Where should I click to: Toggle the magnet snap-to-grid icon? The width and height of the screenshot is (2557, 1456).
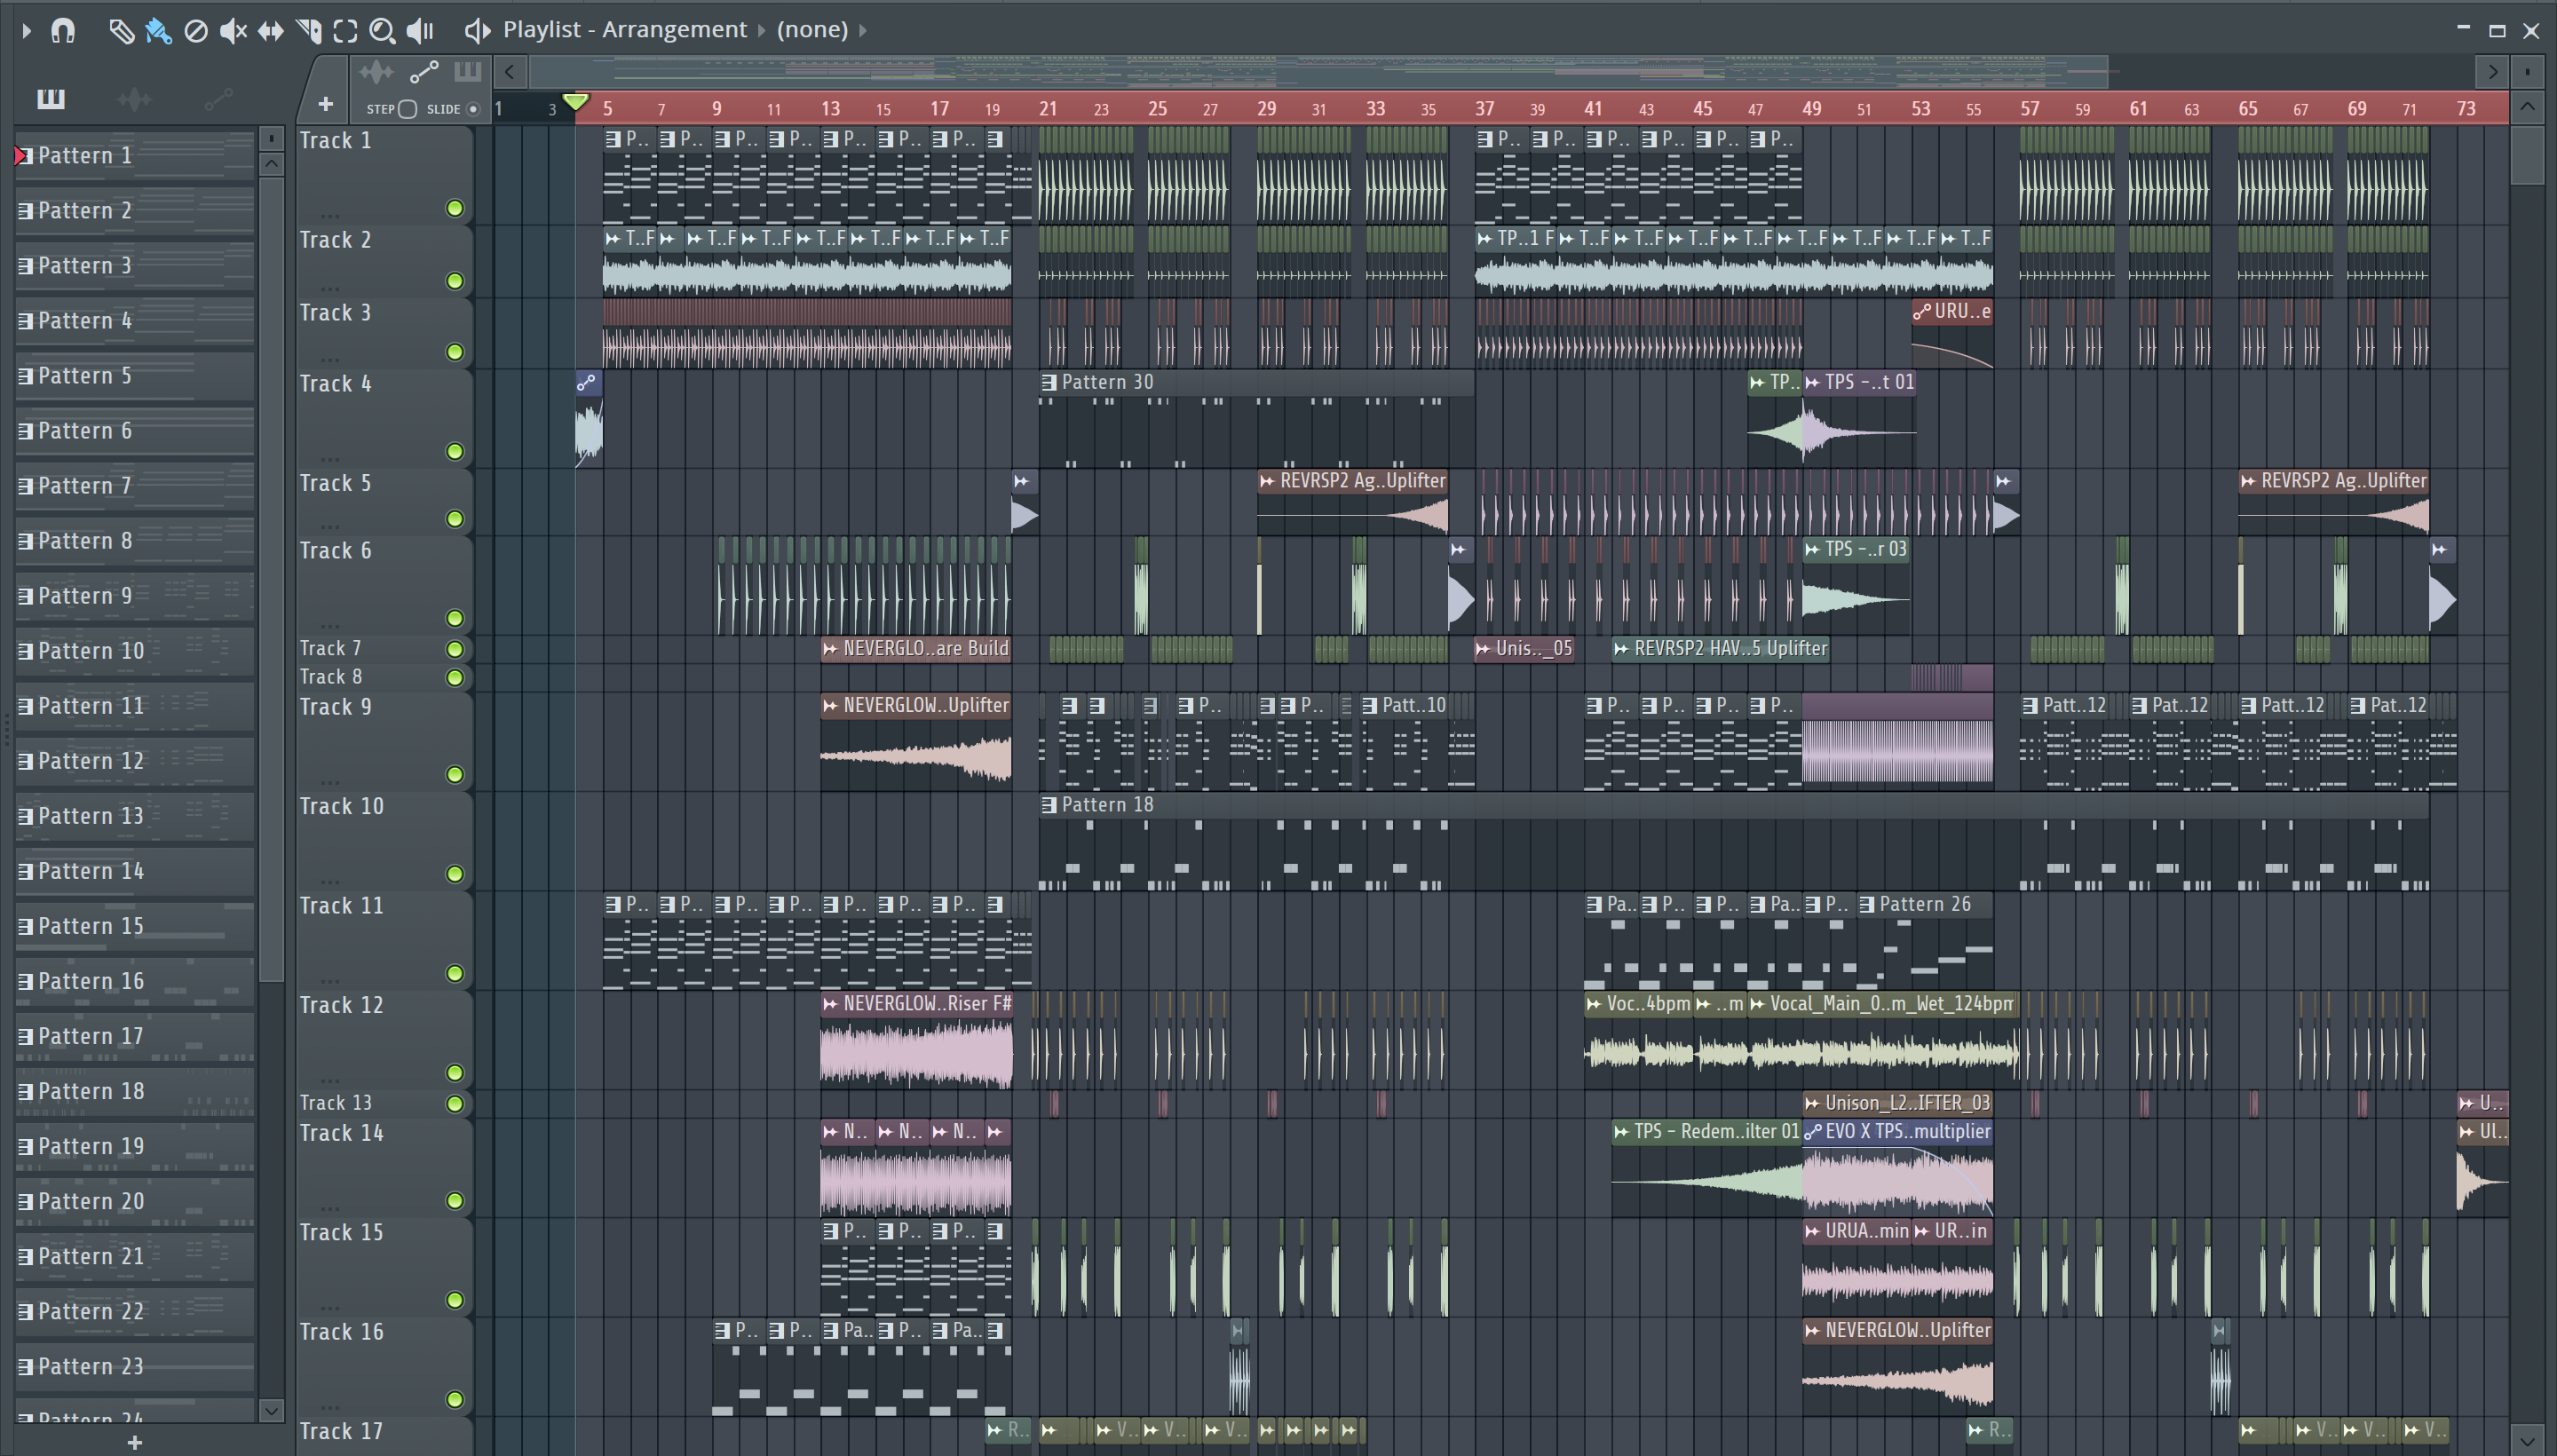coord(63,31)
